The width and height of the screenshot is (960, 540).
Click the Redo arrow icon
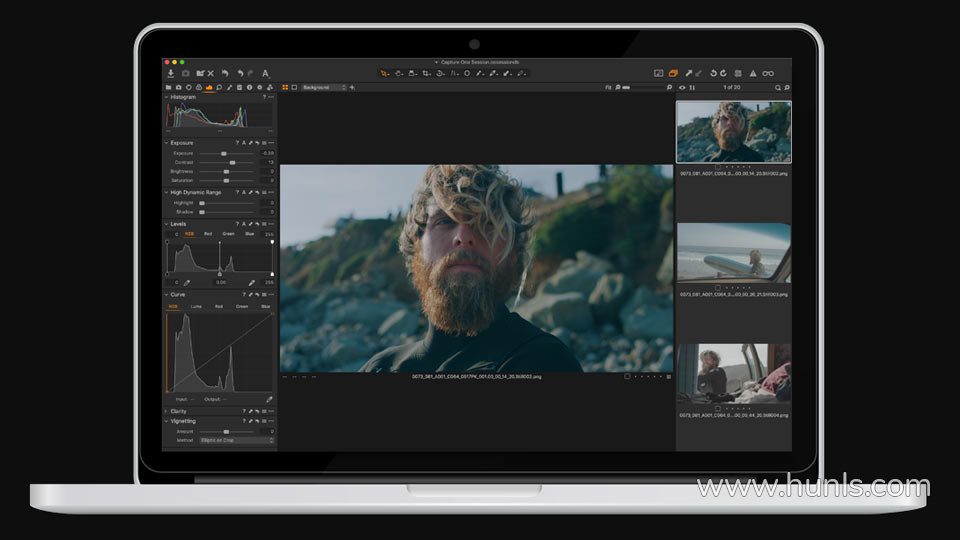click(250, 73)
